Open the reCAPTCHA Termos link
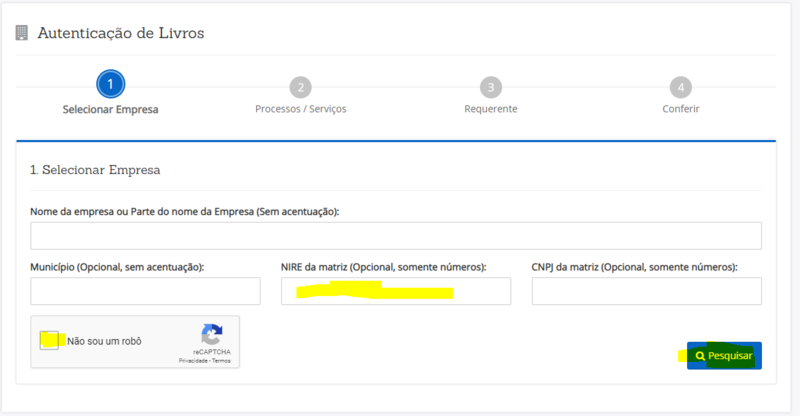This screenshot has height=416, width=800. (221, 361)
